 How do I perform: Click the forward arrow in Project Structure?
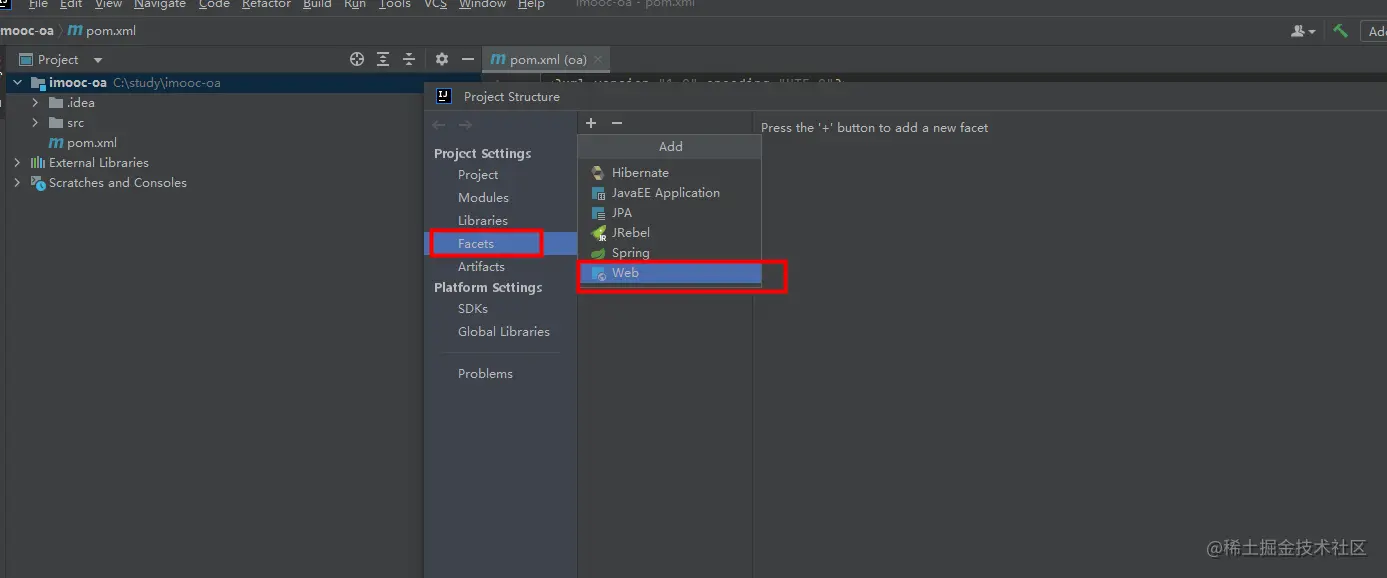coord(465,125)
